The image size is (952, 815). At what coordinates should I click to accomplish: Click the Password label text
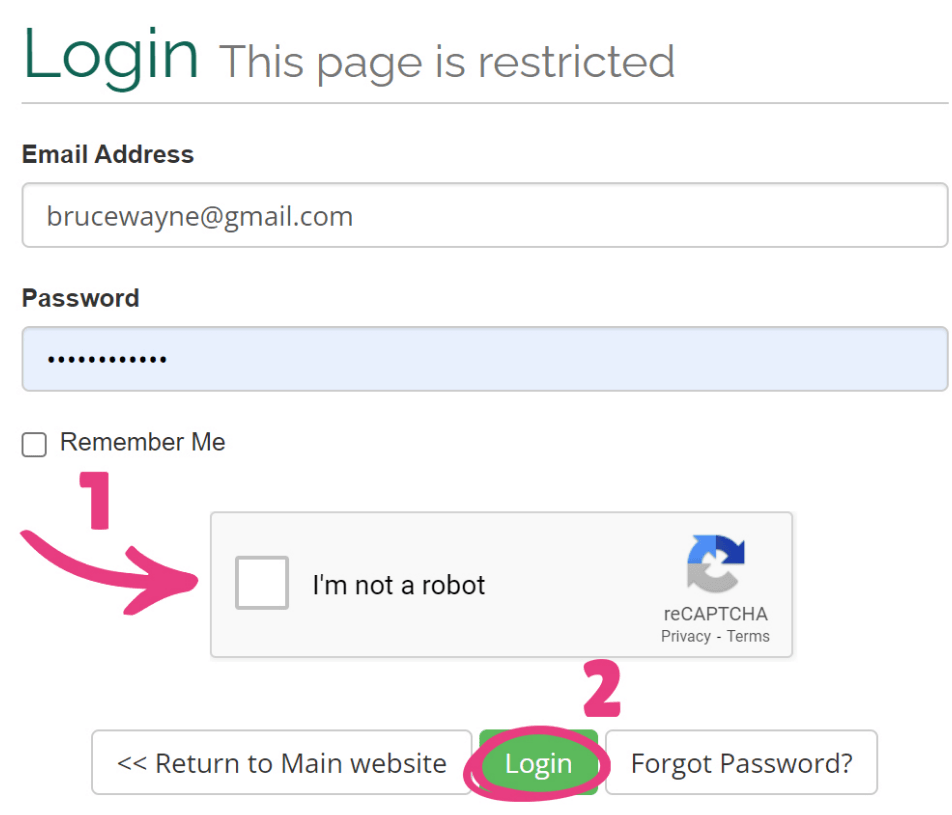[x=80, y=297]
